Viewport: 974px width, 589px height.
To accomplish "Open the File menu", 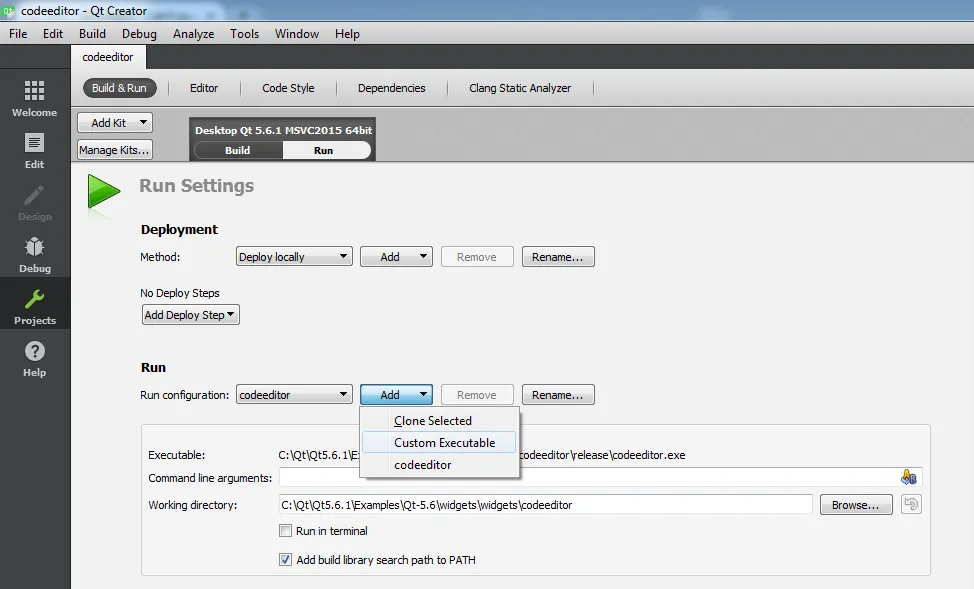I will [x=18, y=34].
